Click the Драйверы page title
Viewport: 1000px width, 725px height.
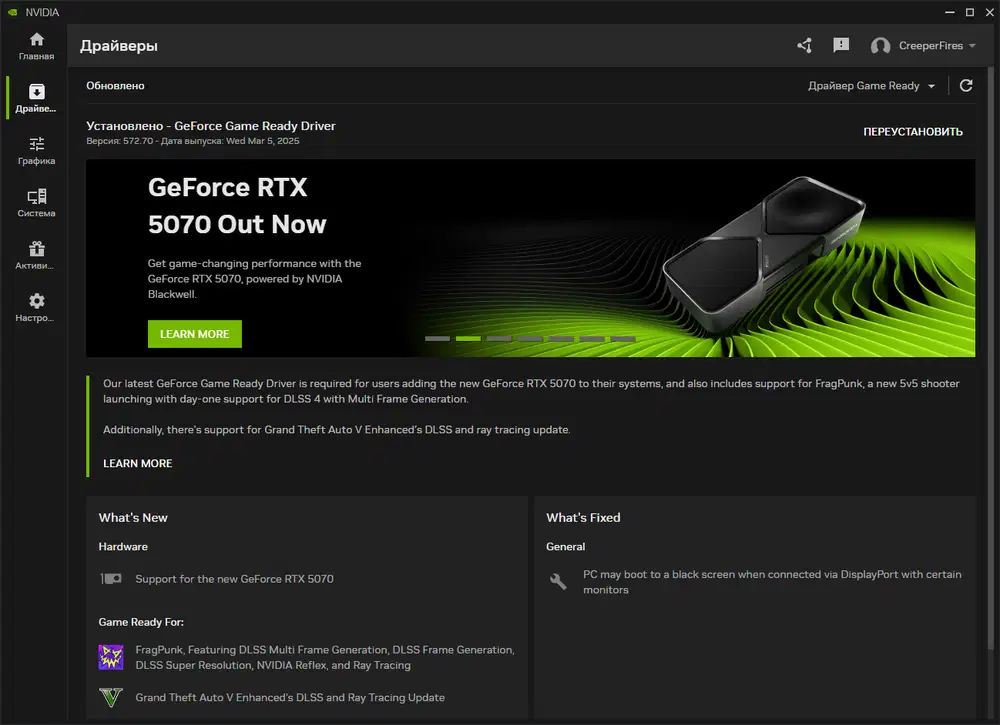pyautogui.click(x=119, y=46)
